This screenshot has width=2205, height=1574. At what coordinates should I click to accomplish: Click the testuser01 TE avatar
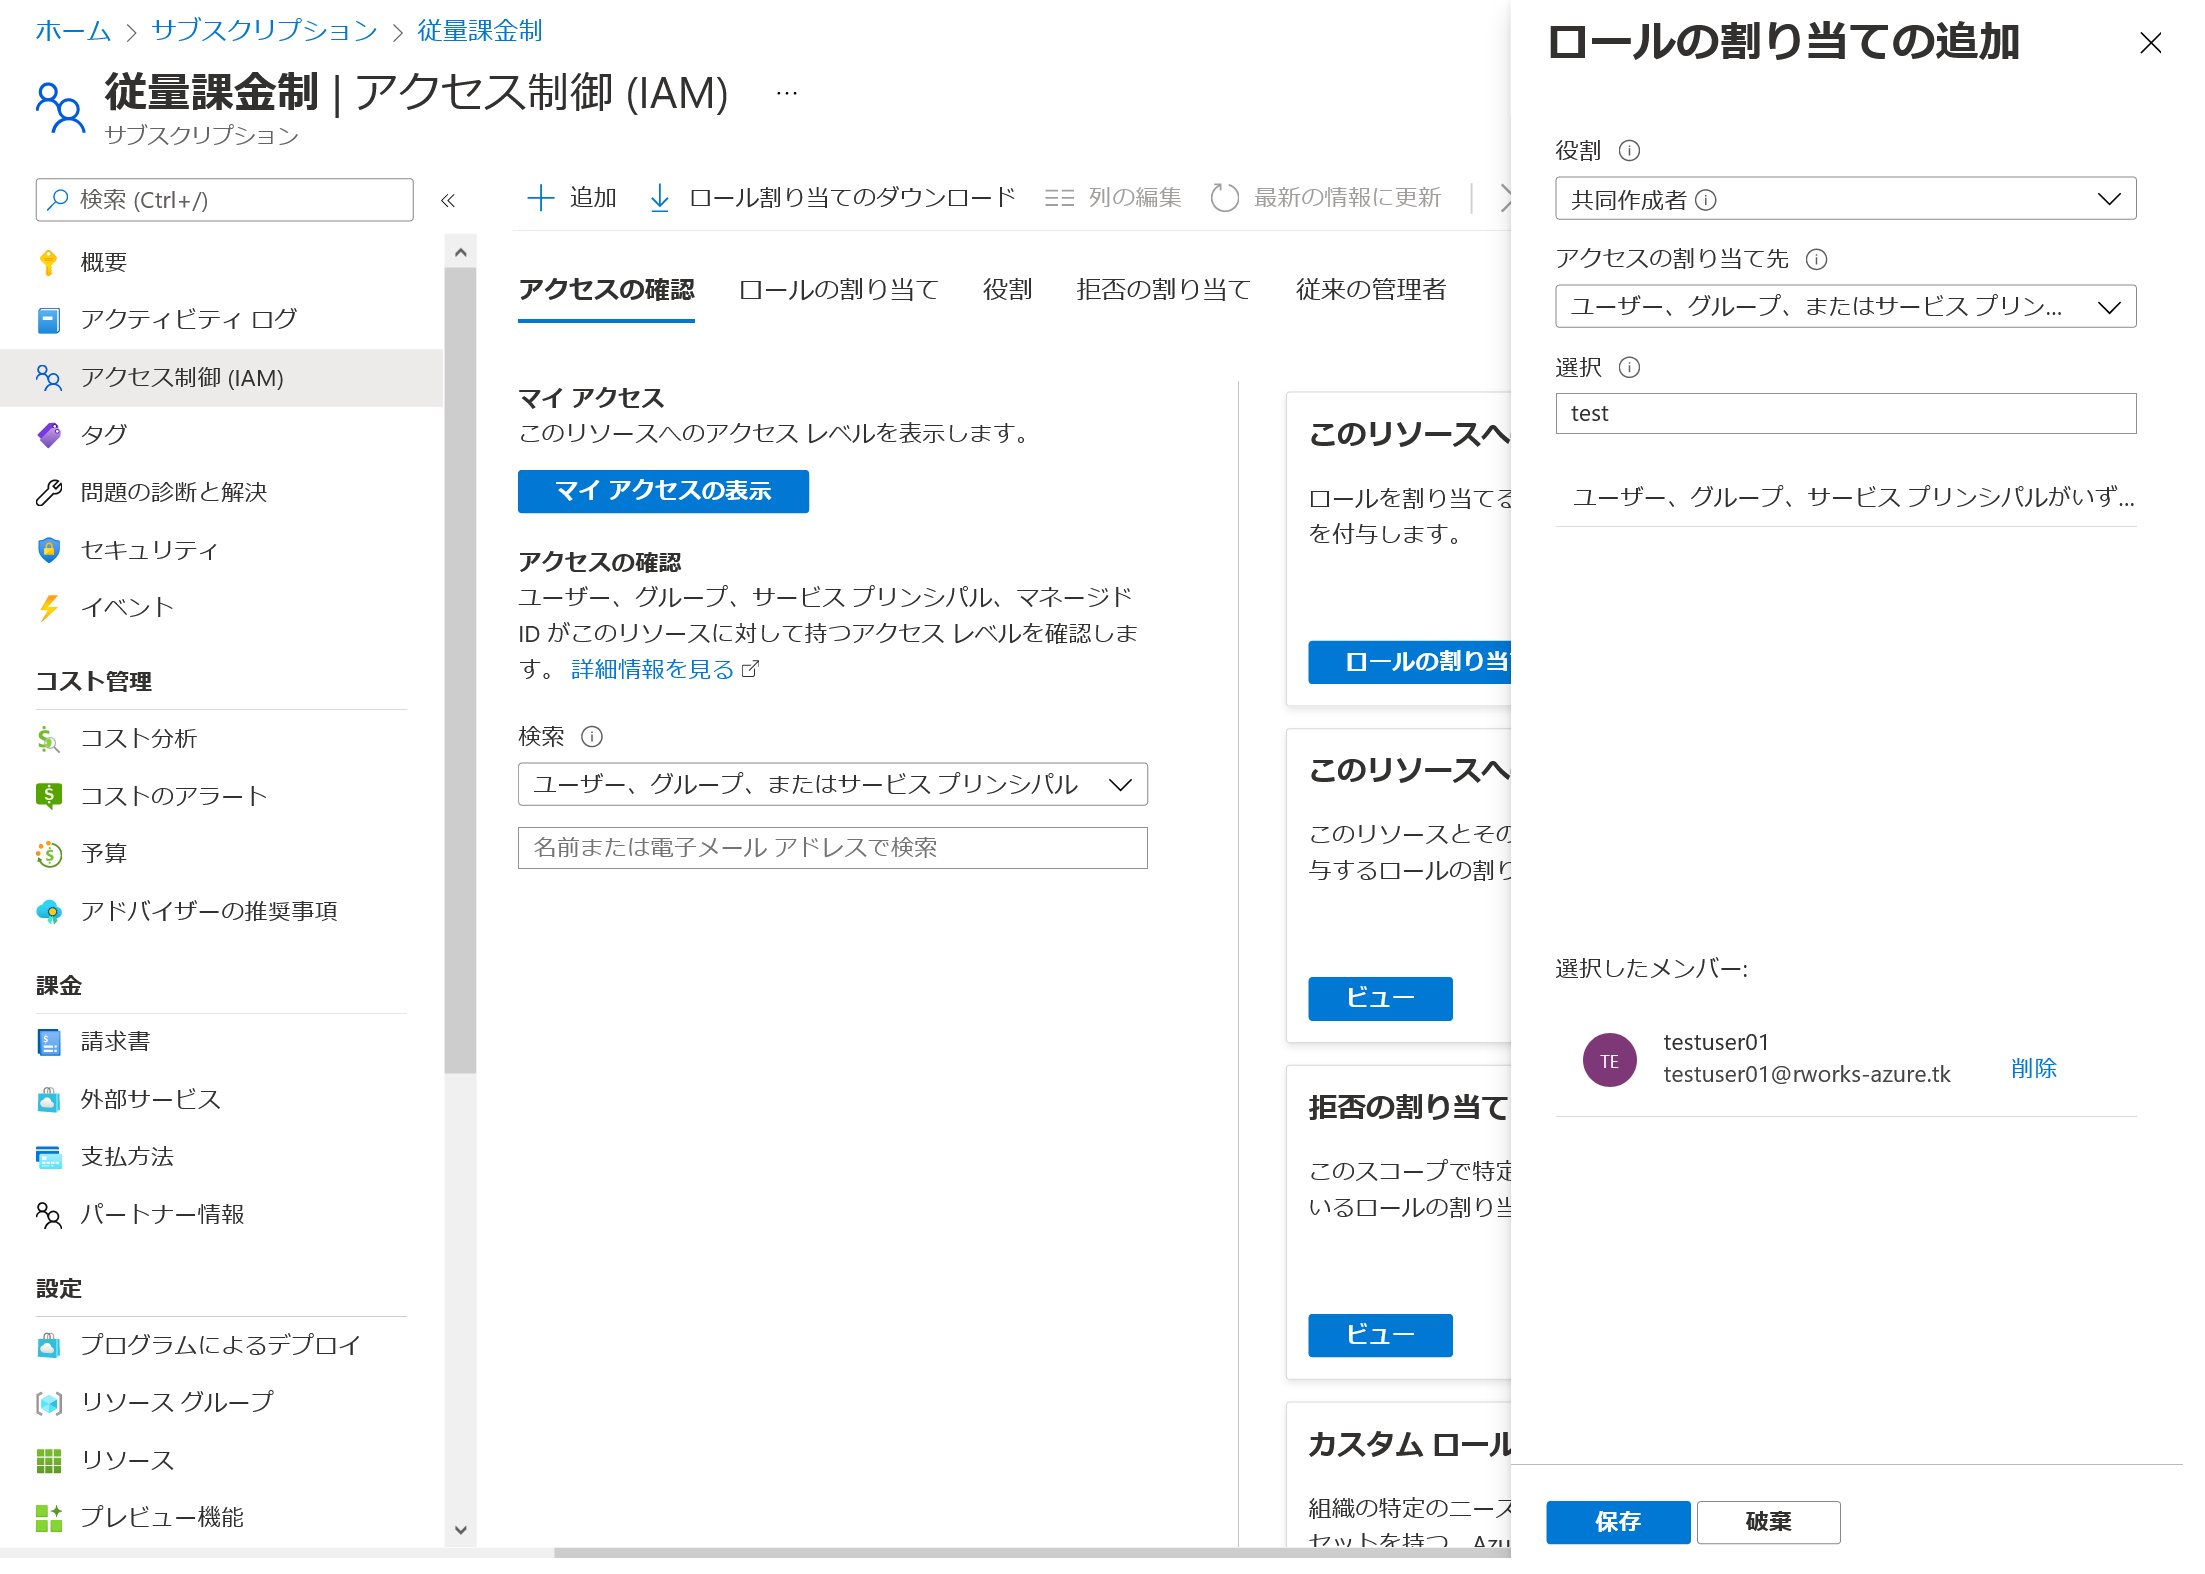tap(1609, 1061)
